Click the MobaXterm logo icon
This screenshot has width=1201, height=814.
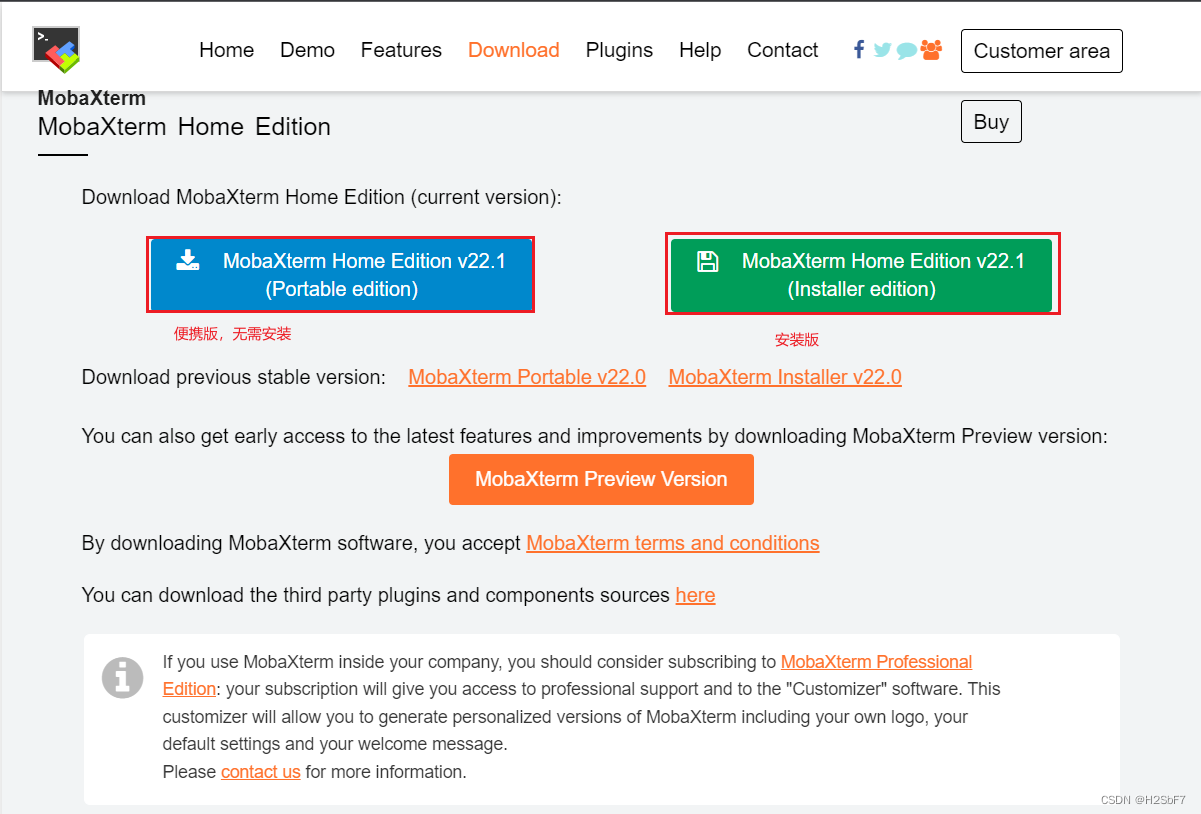coord(56,49)
